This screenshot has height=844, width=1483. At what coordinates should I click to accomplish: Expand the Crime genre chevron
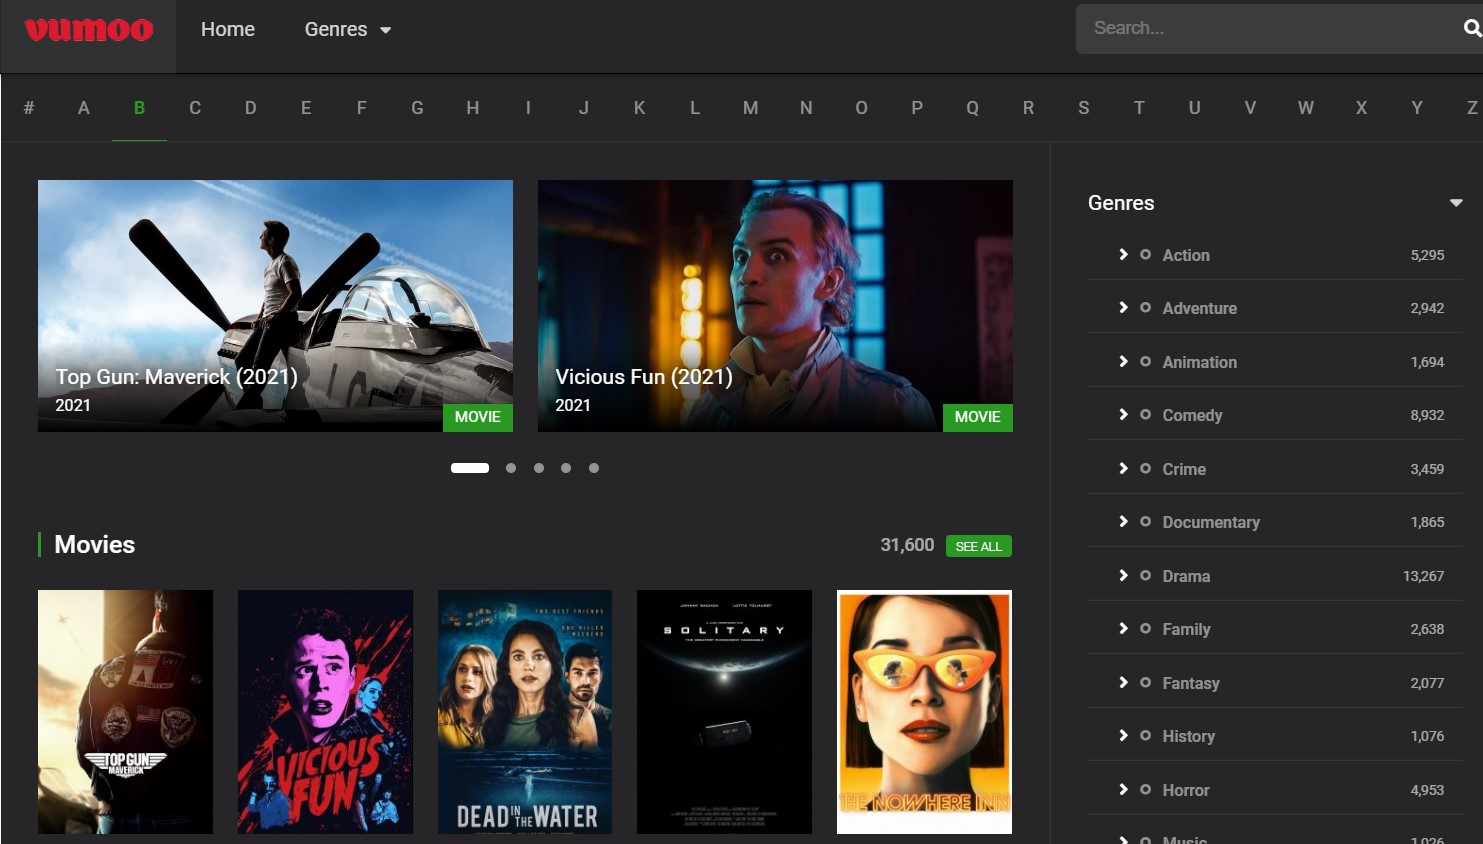[x=1123, y=468]
